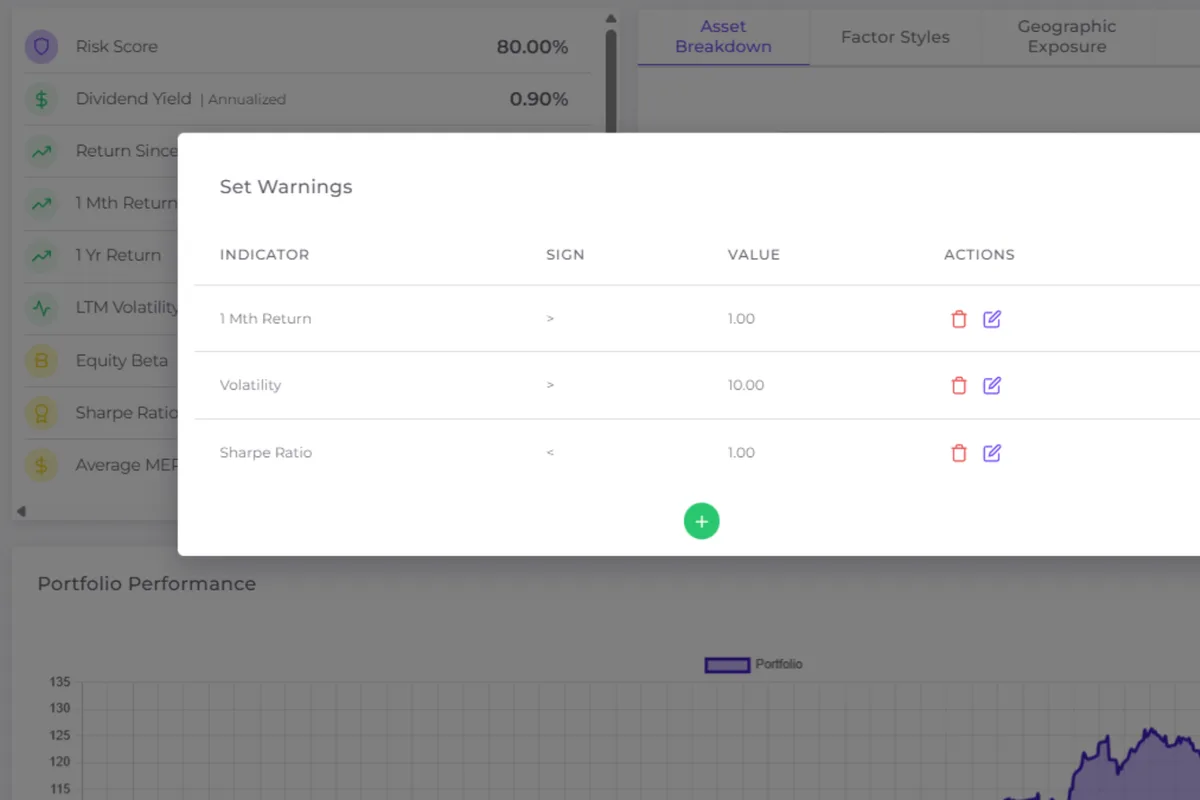Edit the Volatility warning row
Viewport: 1200px width, 800px height.
(991, 385)
